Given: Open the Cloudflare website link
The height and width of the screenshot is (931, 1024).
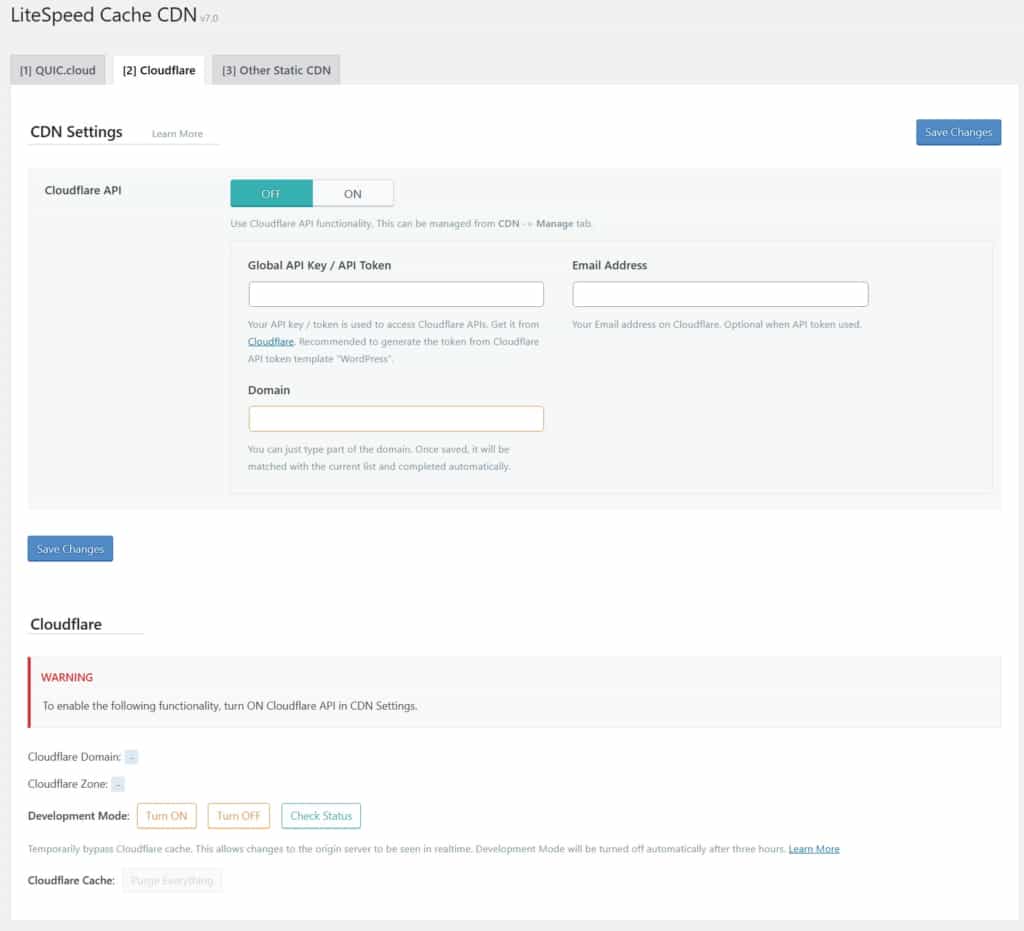Looking at the screenshot, I should coord(271,341).
